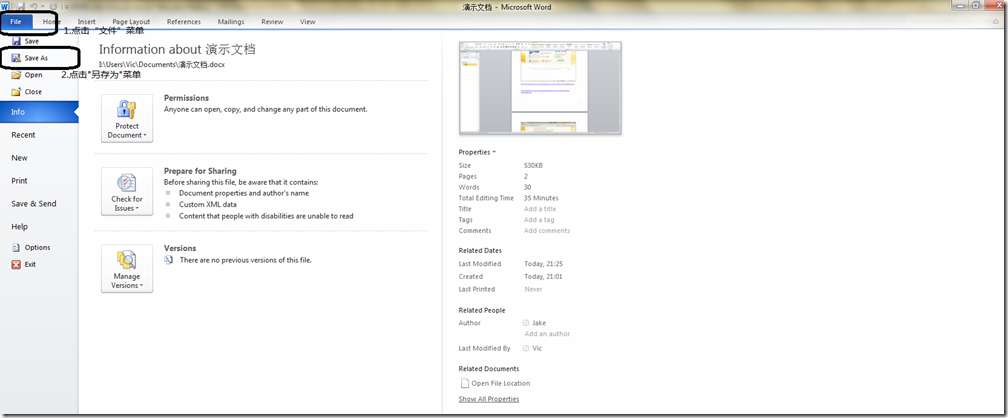Screen dimensions: 1008x418
Task: Choose Save As in the backstage menu
Action: click(30, 58)
